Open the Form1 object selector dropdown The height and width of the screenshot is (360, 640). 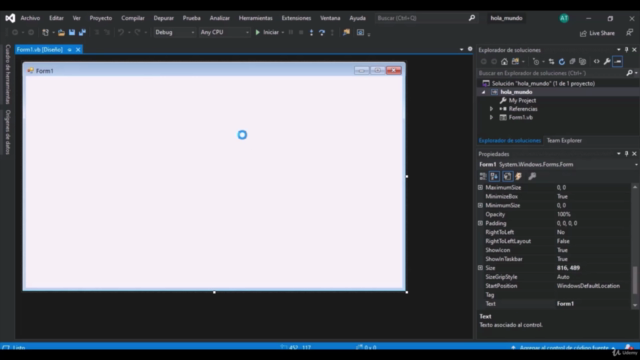click(636, 164)
